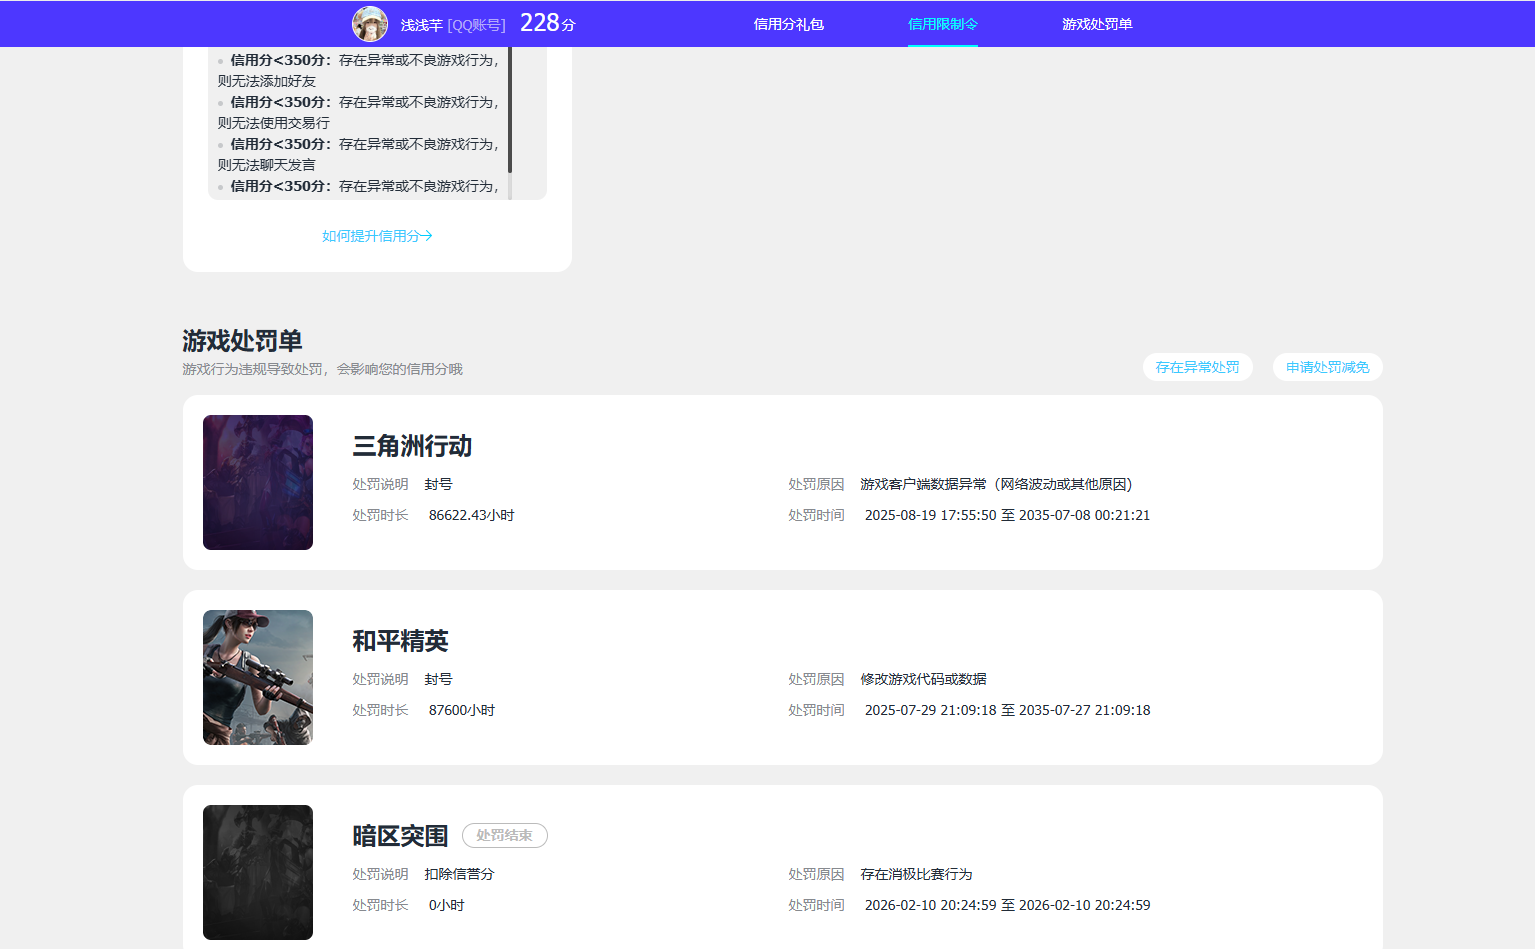Click the 暗区突围 game title

[x=398, y=835]
